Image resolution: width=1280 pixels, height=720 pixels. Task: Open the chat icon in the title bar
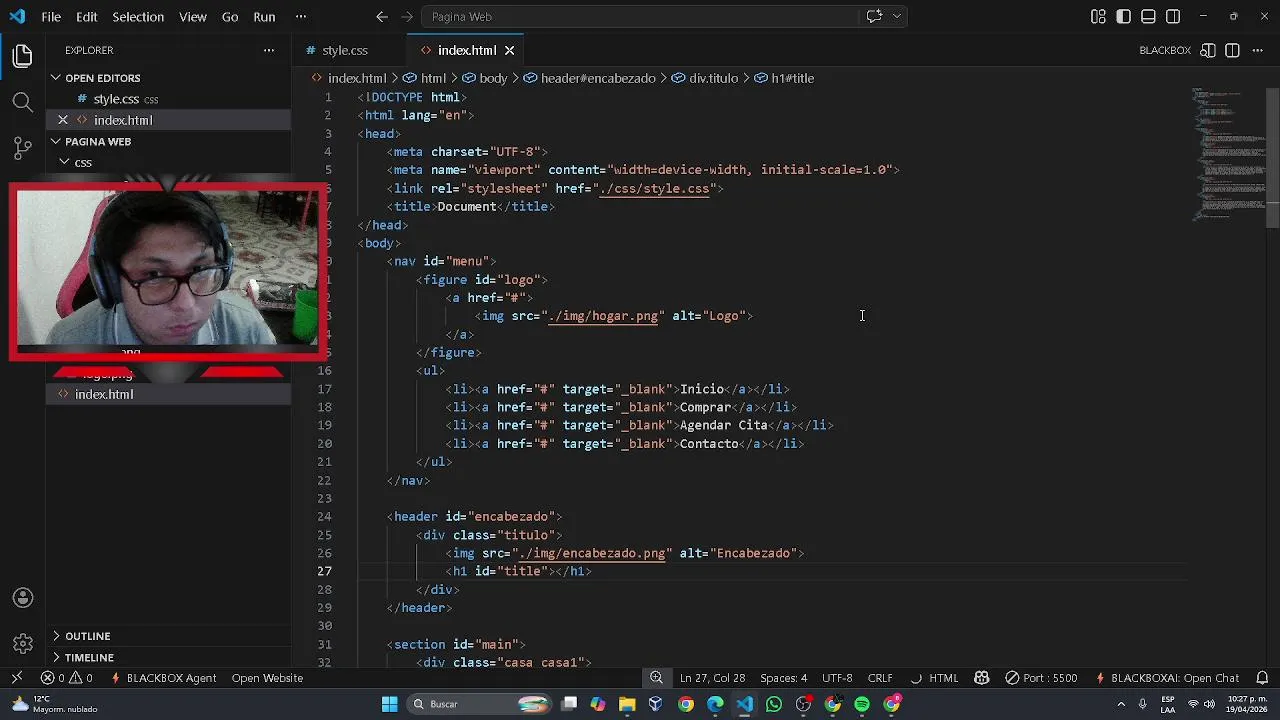[874, 16]
